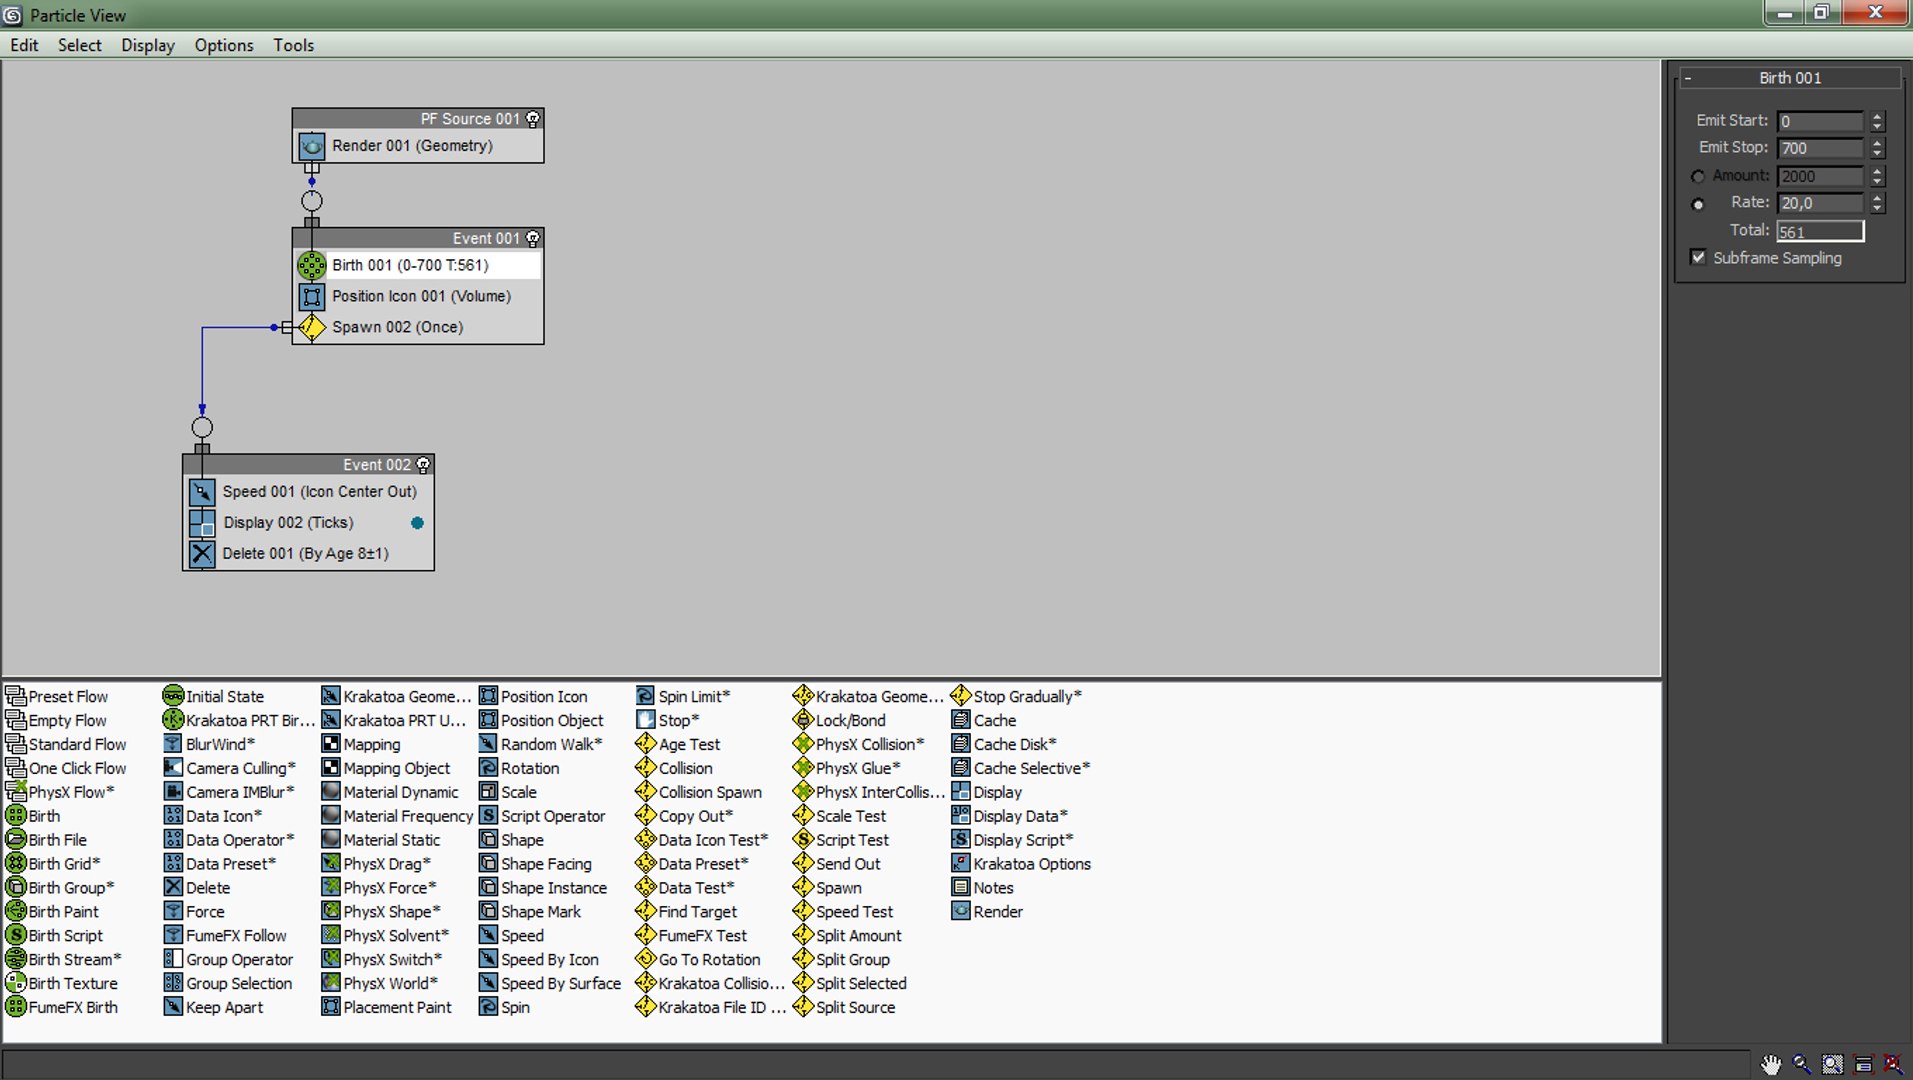Image resolution: width=1913 pixels, height=1080 pixels.
Task: Pick Find Target test in depot
Action: tap(686, 912)
